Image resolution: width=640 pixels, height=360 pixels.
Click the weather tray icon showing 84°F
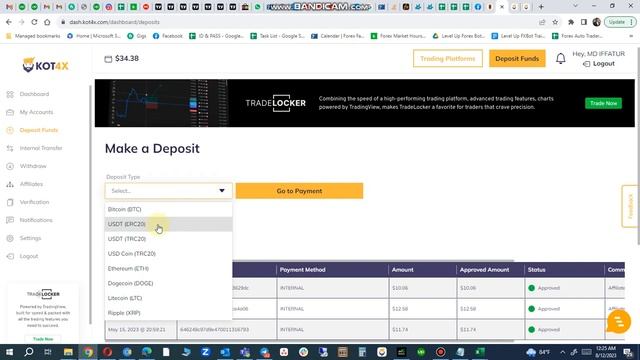pyautogui.click(x=538, y=352)
